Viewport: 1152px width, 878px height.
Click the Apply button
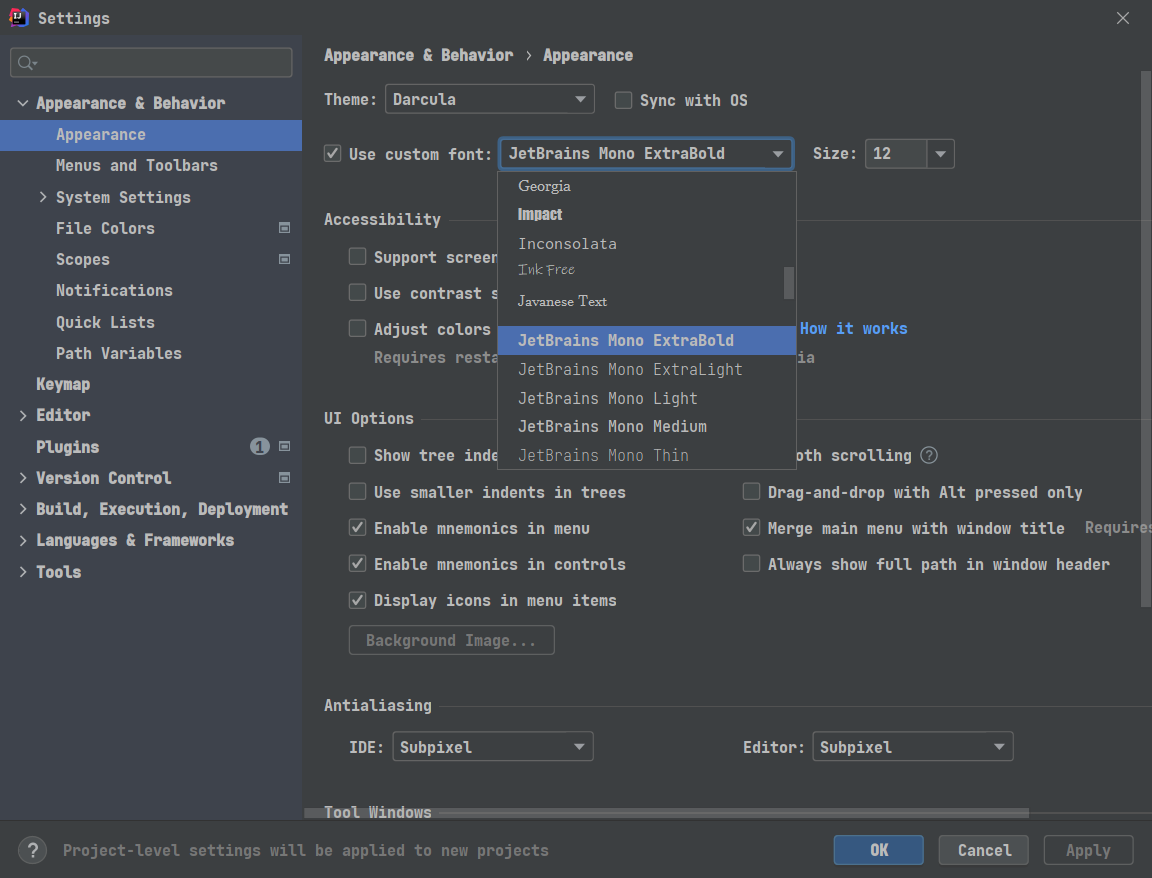tap(1088, 850)
